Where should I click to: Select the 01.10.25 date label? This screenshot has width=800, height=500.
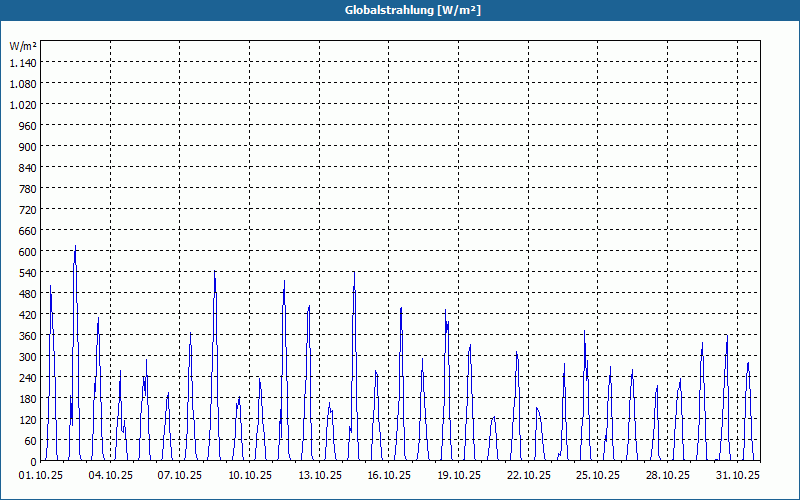point(41,476)
